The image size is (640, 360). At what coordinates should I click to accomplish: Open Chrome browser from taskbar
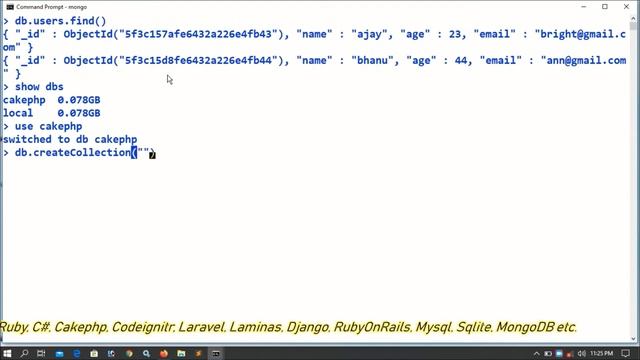pyautogui.click(x=129, y=353)
